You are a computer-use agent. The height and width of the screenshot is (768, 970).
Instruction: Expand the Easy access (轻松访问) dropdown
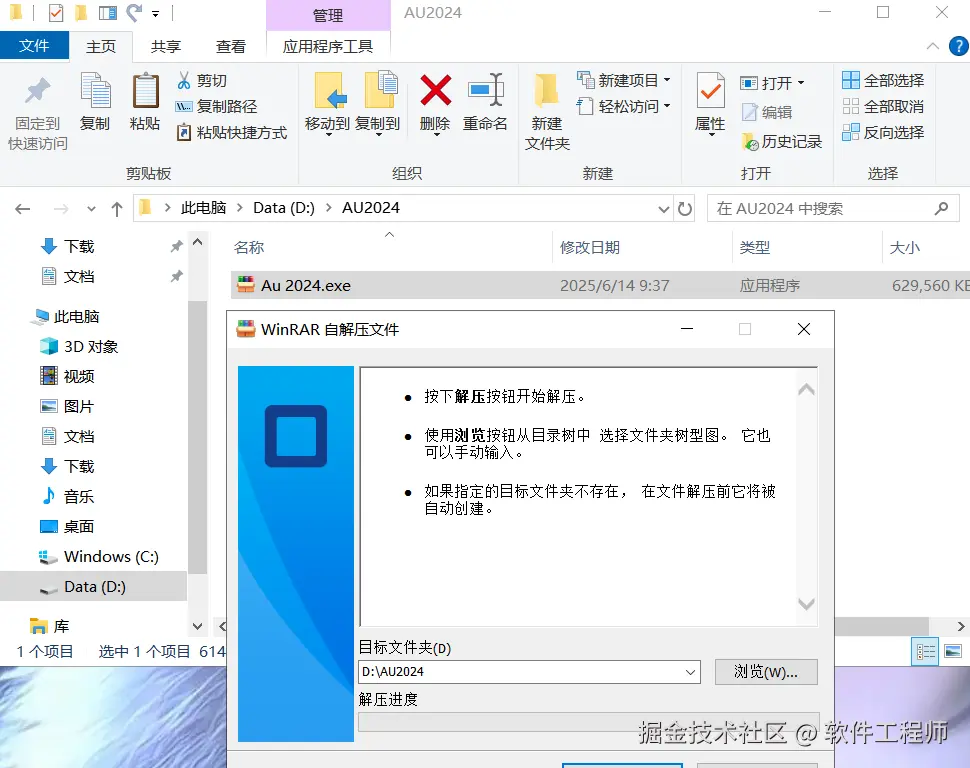point(624,106)
